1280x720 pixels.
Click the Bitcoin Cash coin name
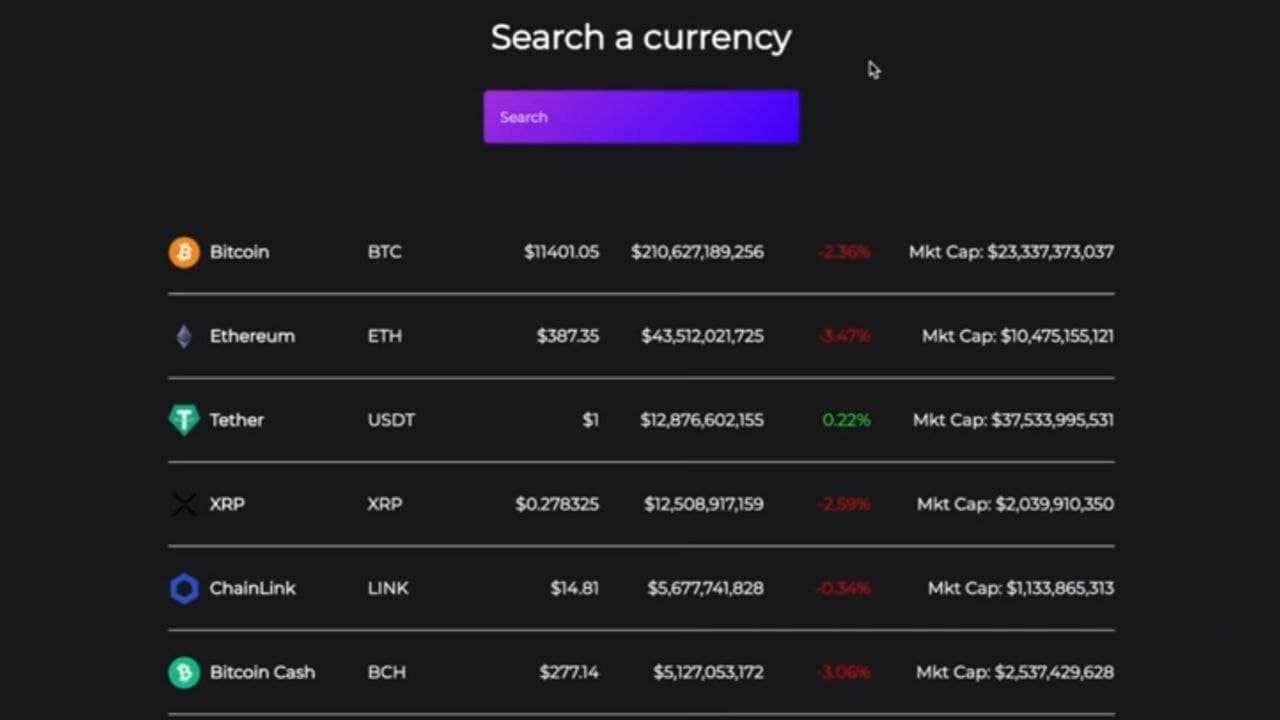262,672
